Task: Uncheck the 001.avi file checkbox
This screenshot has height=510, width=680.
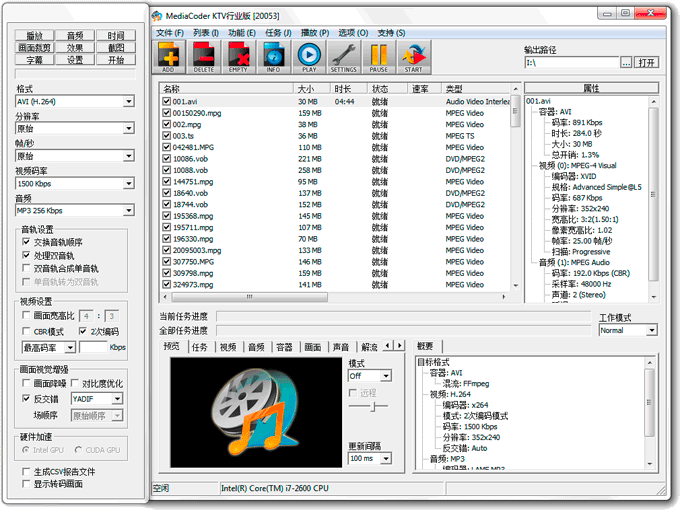Action: 167,101
